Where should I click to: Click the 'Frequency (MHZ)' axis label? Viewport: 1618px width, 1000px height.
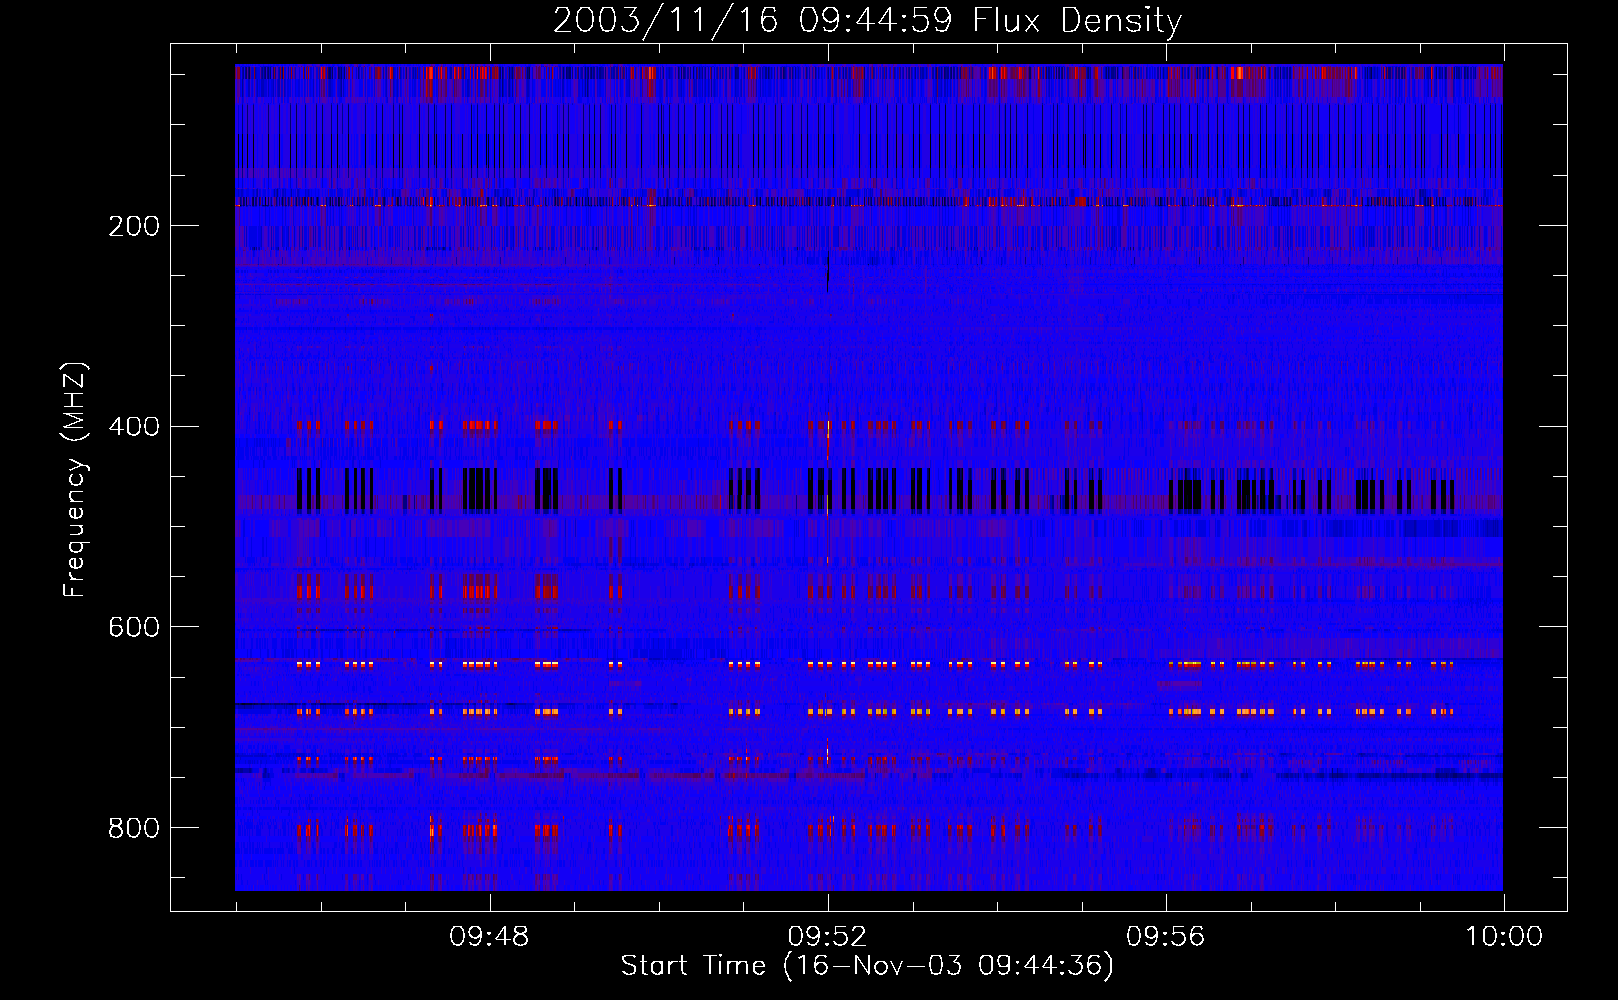pyautogui.click(x=75, y=479)
